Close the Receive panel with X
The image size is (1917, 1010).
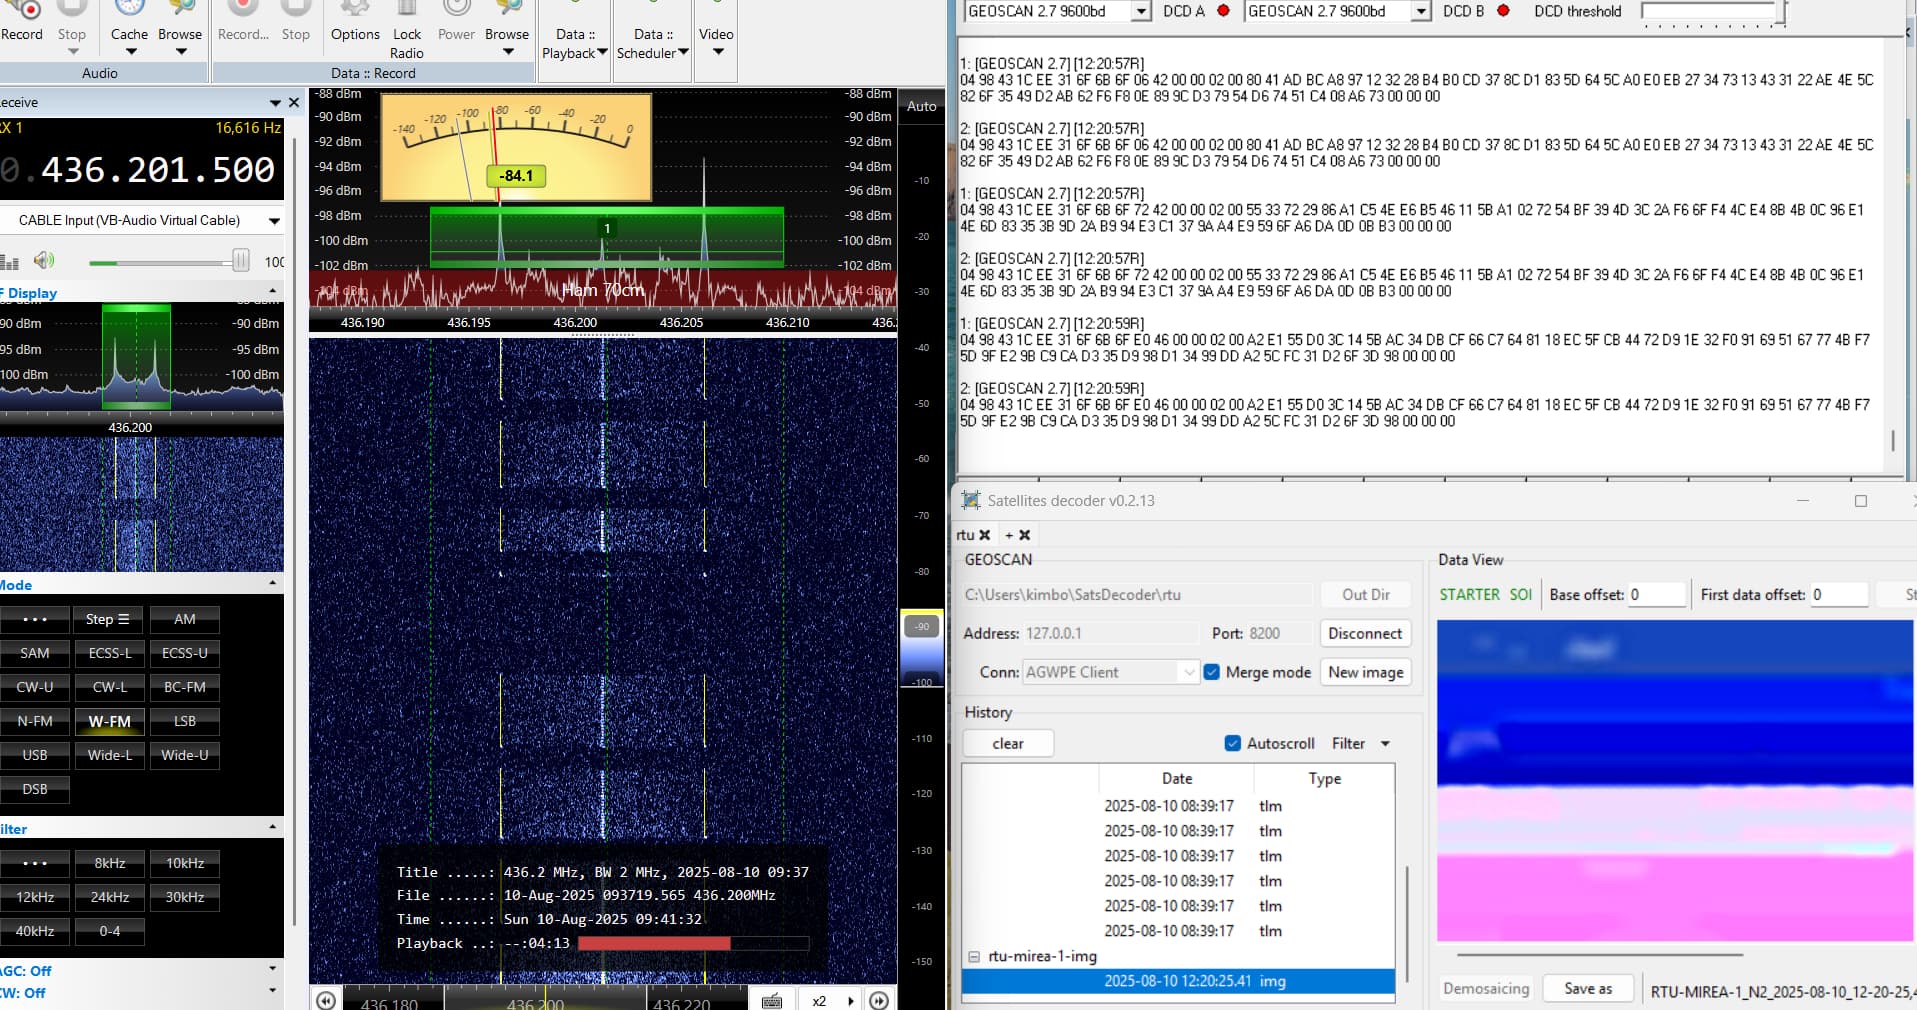pyautogui.click(x=294, y=102)
